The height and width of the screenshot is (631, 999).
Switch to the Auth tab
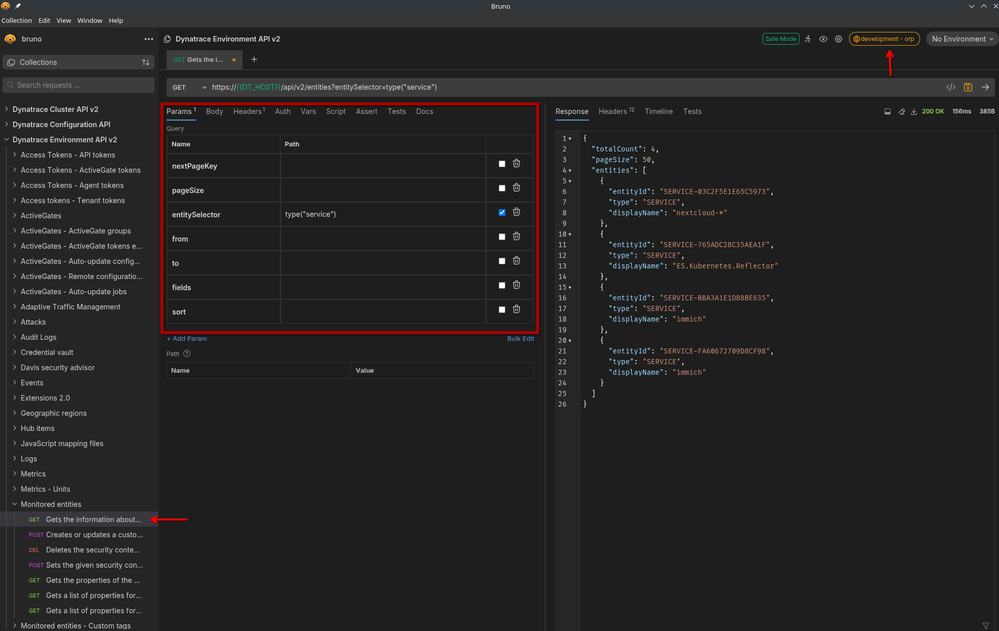click(x=282, y=112)
